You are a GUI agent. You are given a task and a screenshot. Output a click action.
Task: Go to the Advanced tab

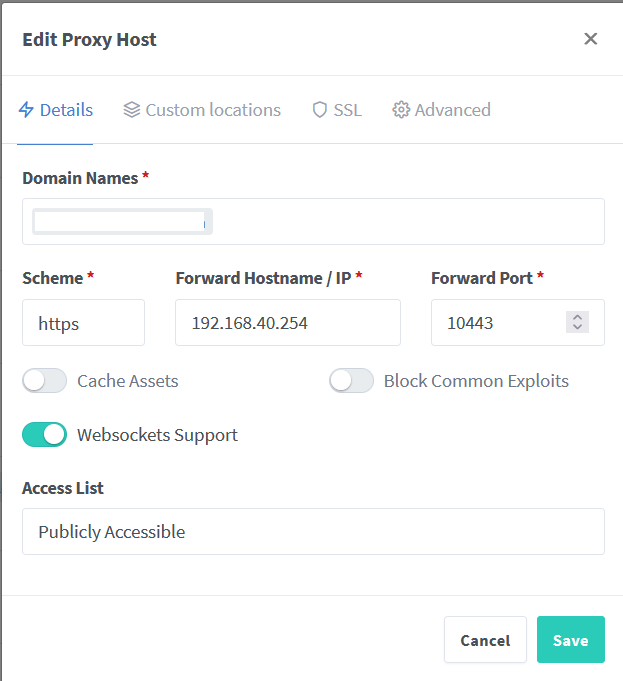pyautogui.click(x=452, y=110)
